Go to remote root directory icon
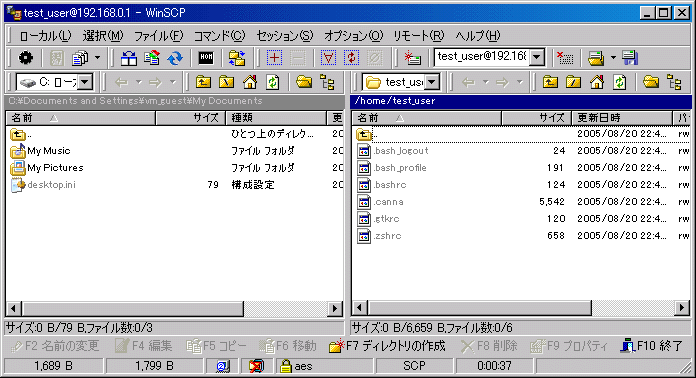Screen dimensions: 696x378 573,82
